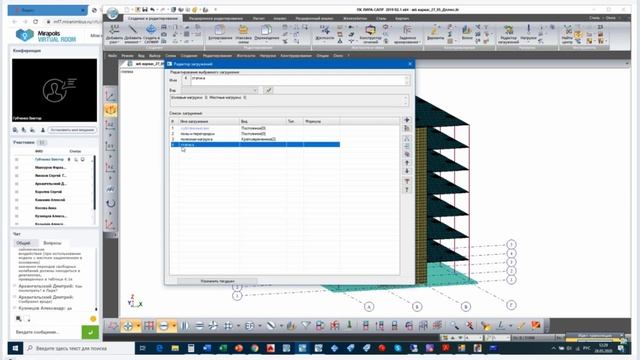Toggle checkbox beside first participant in list
The image size is (640, 360).
tap(17, 160)
